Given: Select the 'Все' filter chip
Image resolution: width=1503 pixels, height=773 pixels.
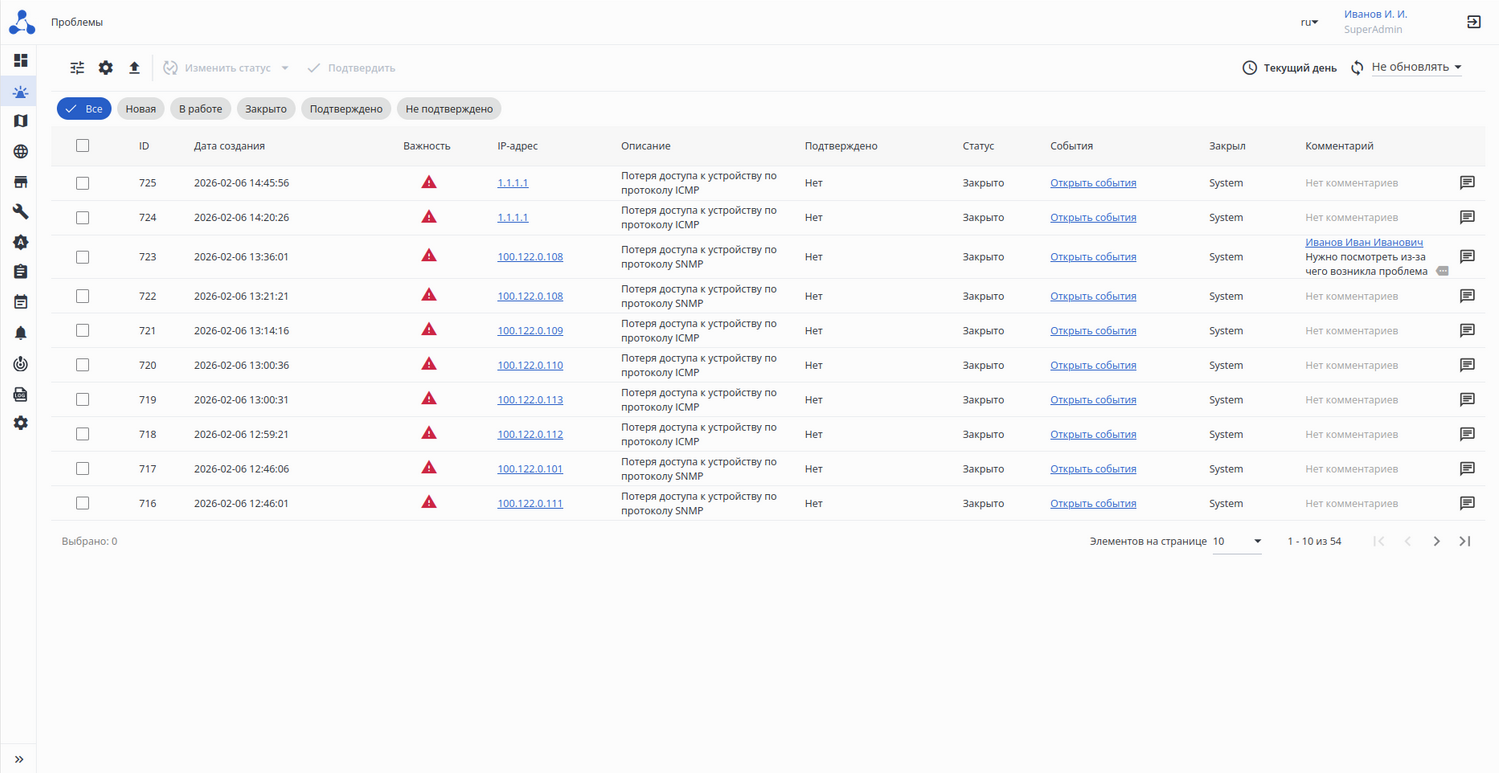Looking at the screenshot, I should [84, 109].
